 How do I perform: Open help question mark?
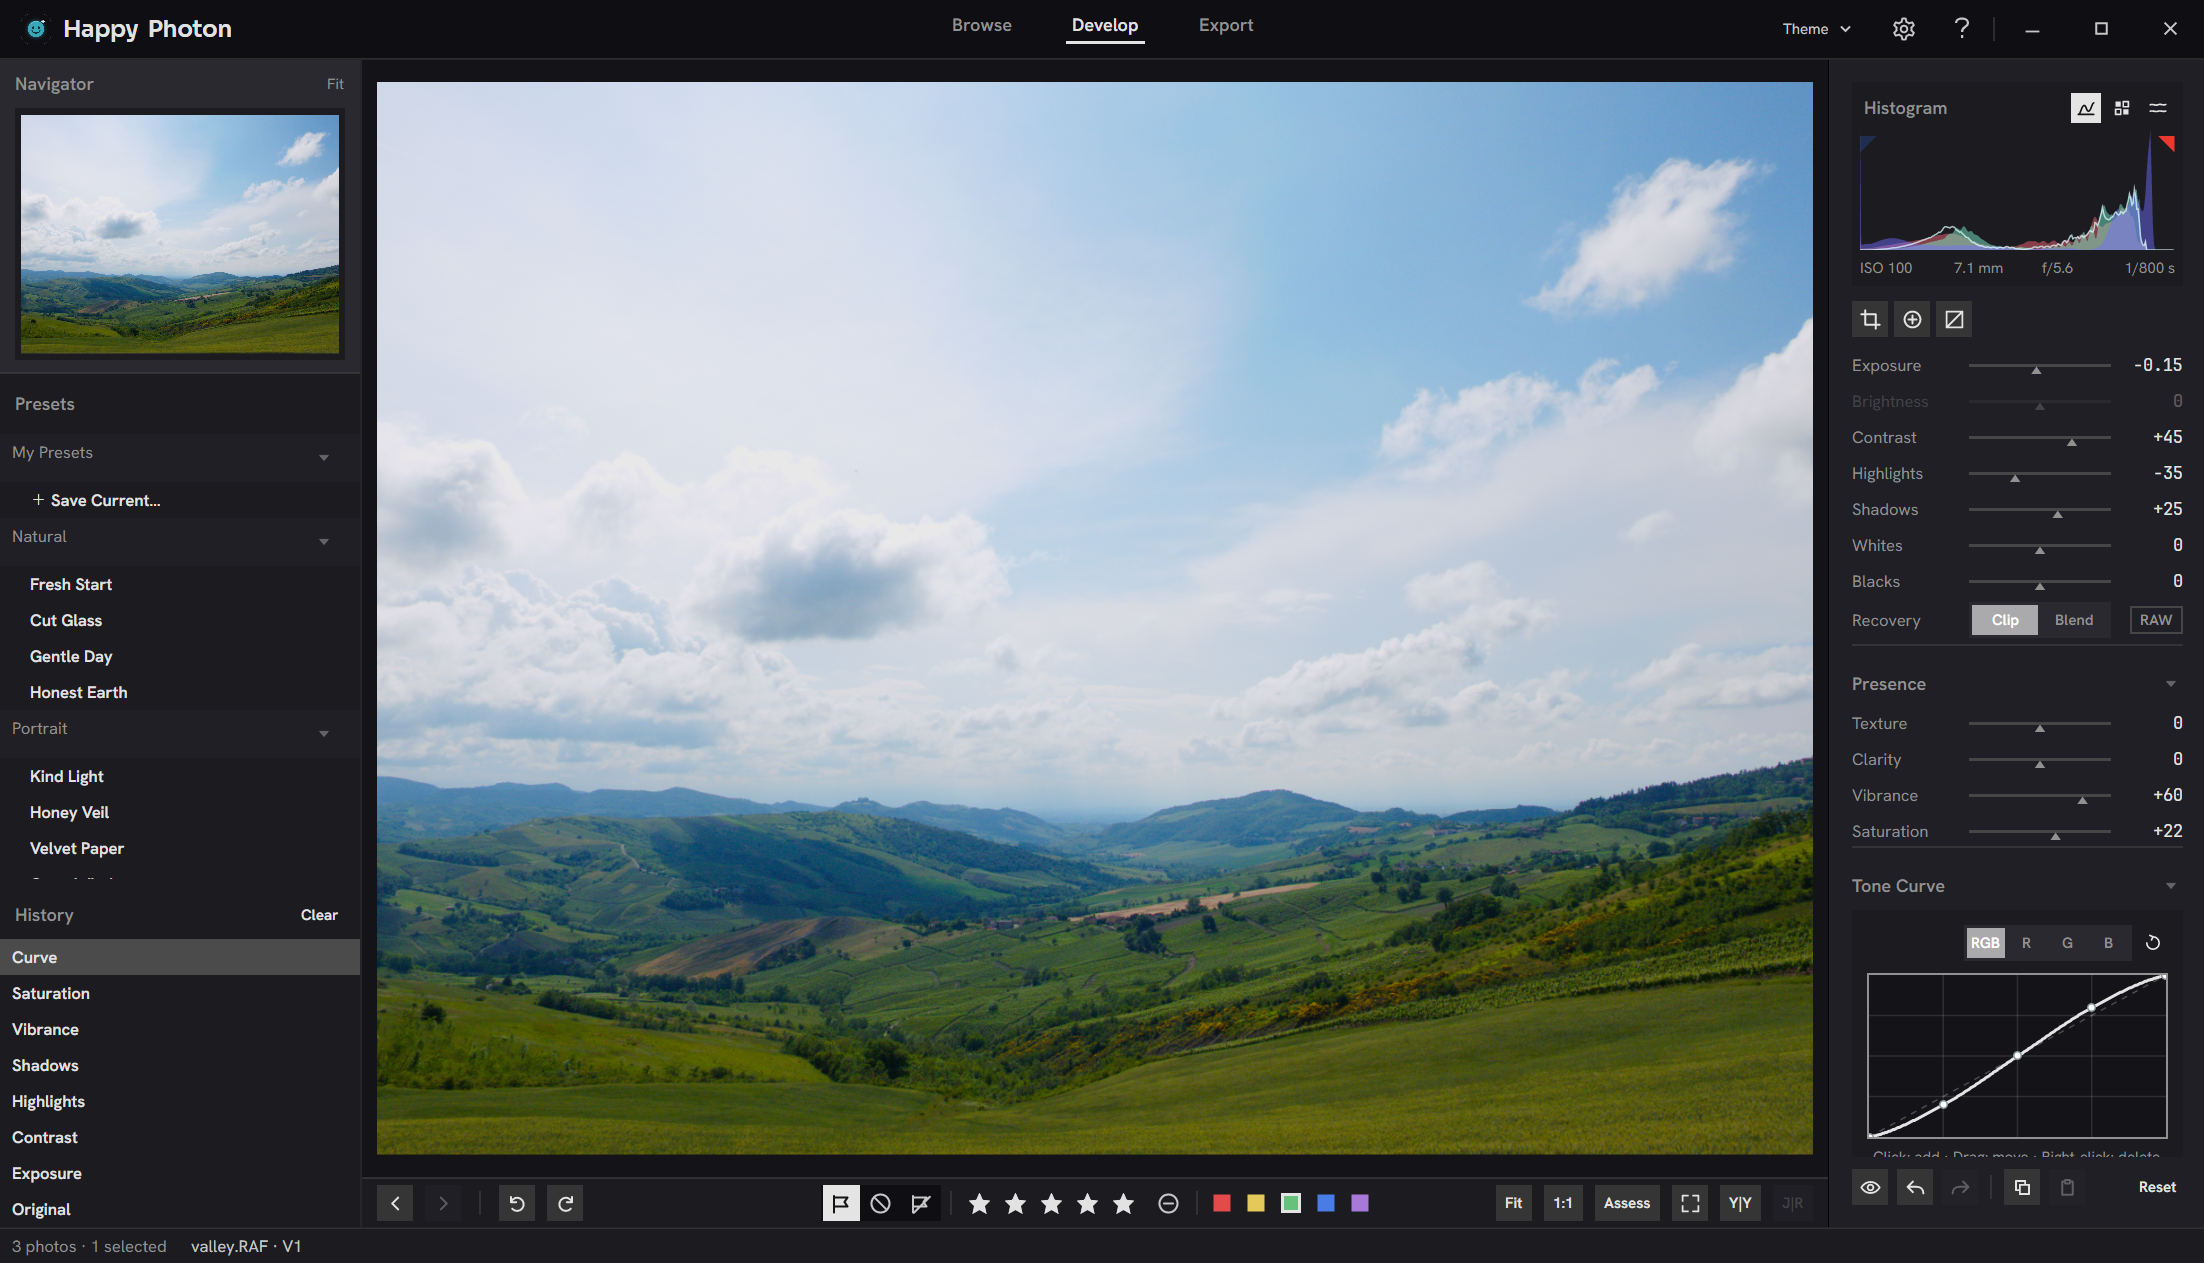(1962, 29)
